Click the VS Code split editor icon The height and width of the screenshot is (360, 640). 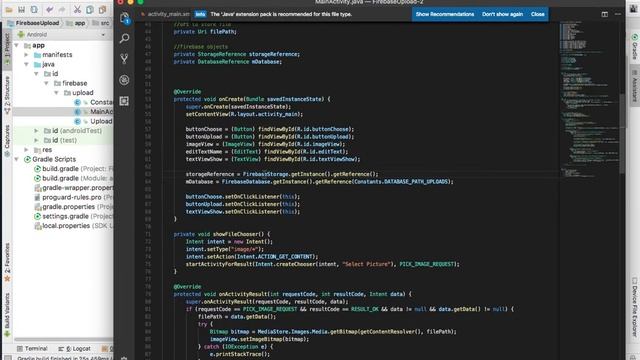click(x=604, y=14)
